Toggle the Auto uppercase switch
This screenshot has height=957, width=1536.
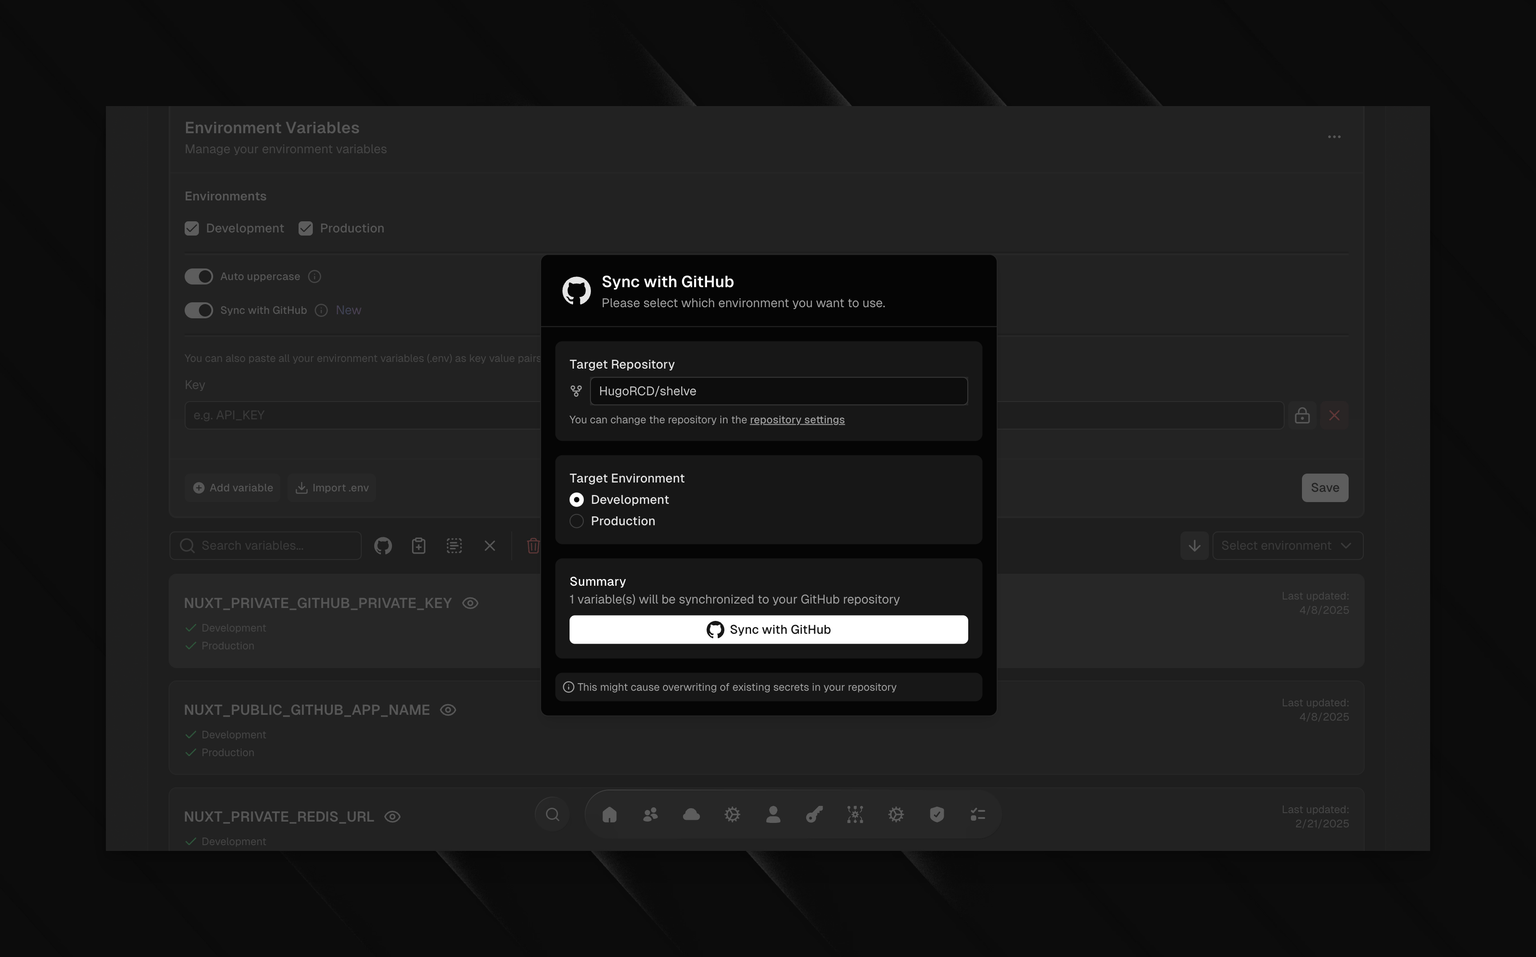pyautogui.click(x=199, y=276)
